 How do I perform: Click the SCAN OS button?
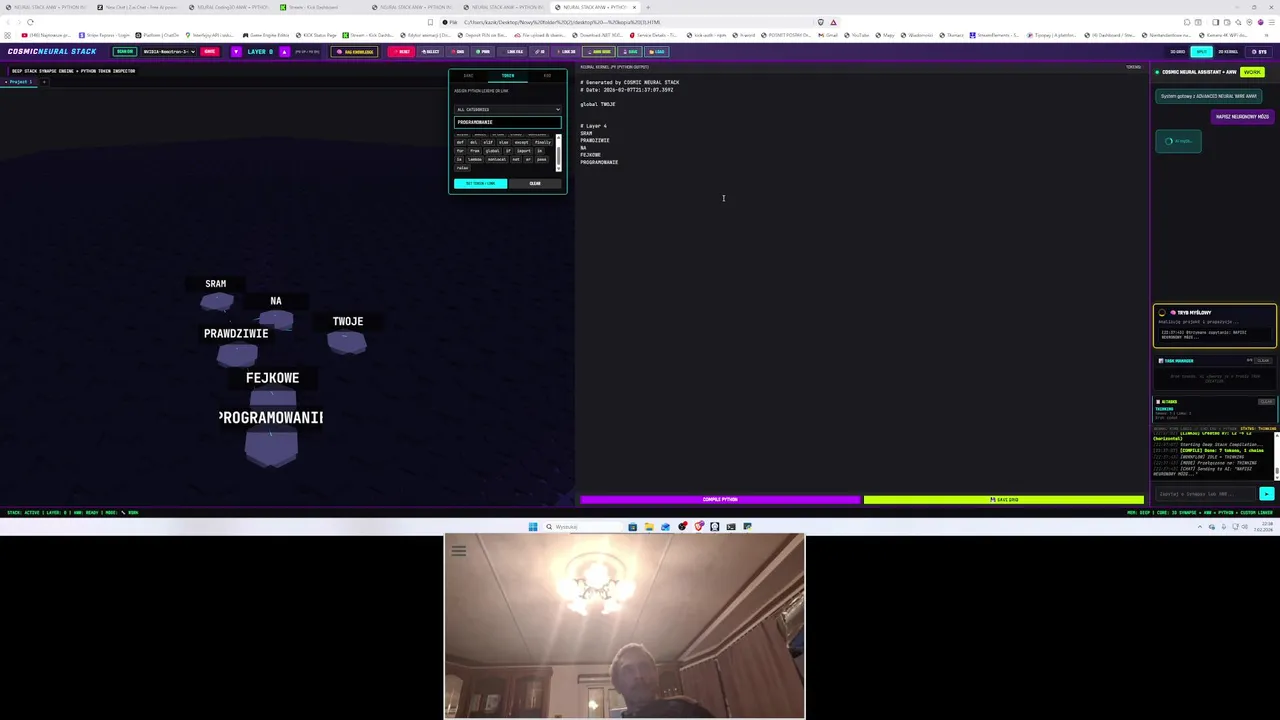pyautogui.click(x=124, y=51)
